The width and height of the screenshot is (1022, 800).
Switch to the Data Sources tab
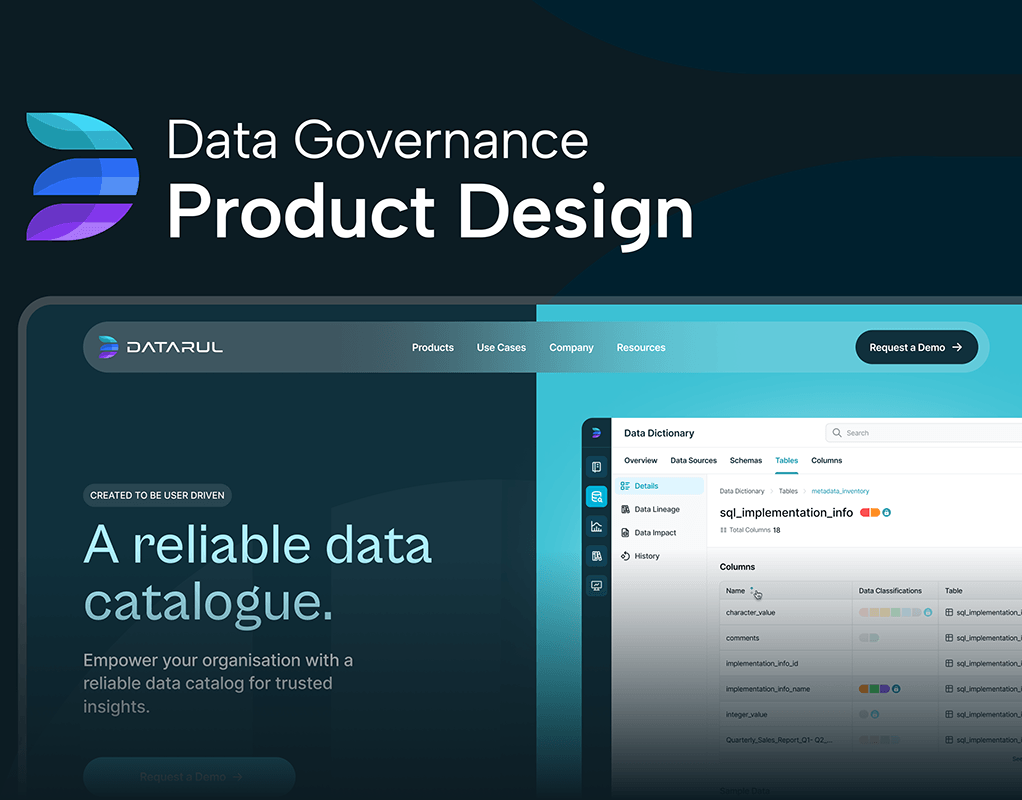pyautogui.click(x=694, y=460)
